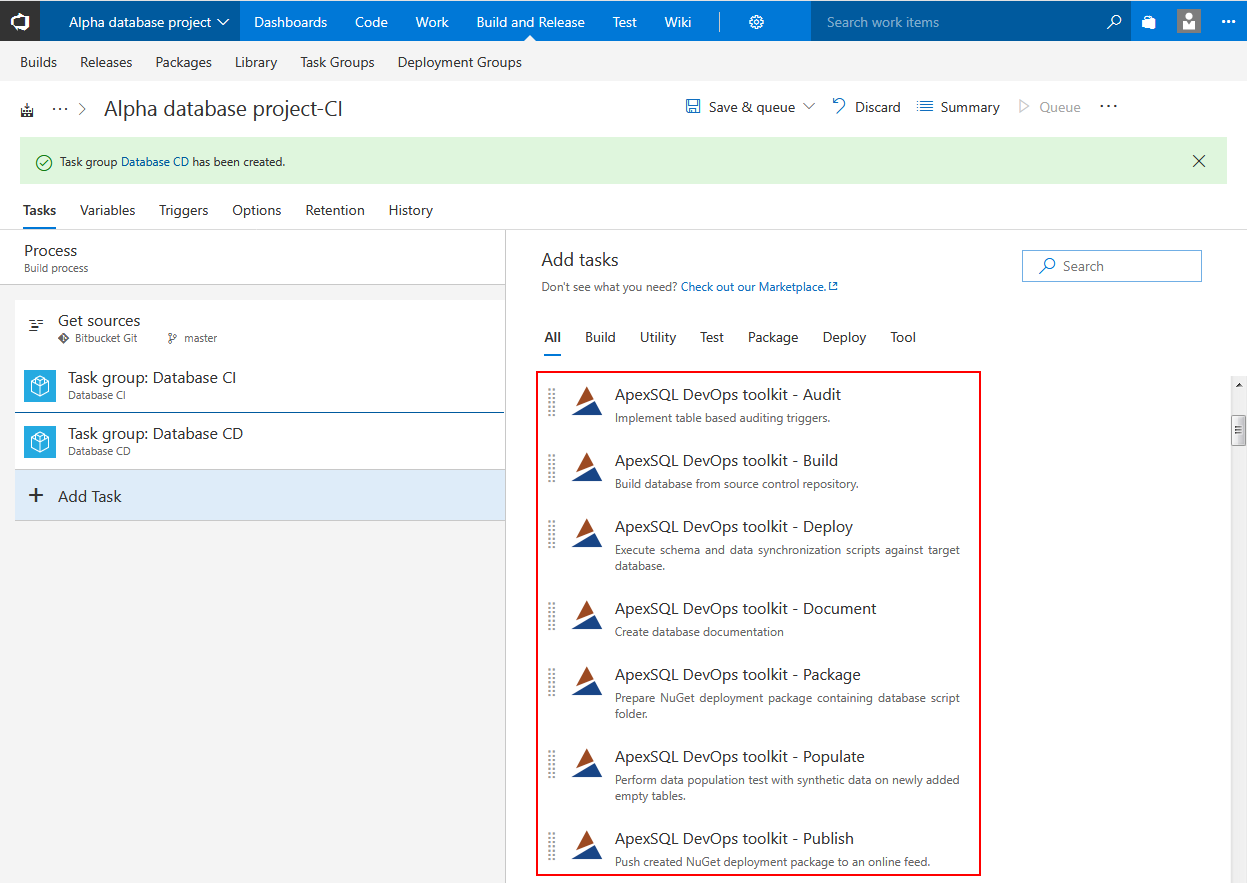The width and height of the screenshot is (1247, 883).
Task: Open the marketplace shopping bag icon
Action: coord(1149,22)
